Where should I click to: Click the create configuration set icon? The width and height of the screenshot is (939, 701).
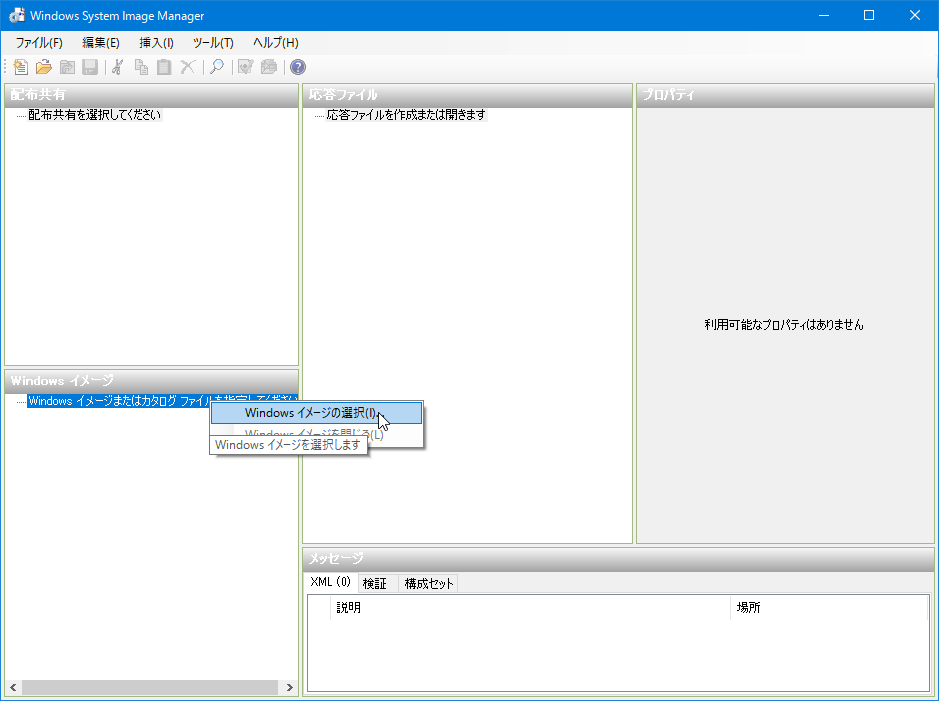tap(269, 67)
